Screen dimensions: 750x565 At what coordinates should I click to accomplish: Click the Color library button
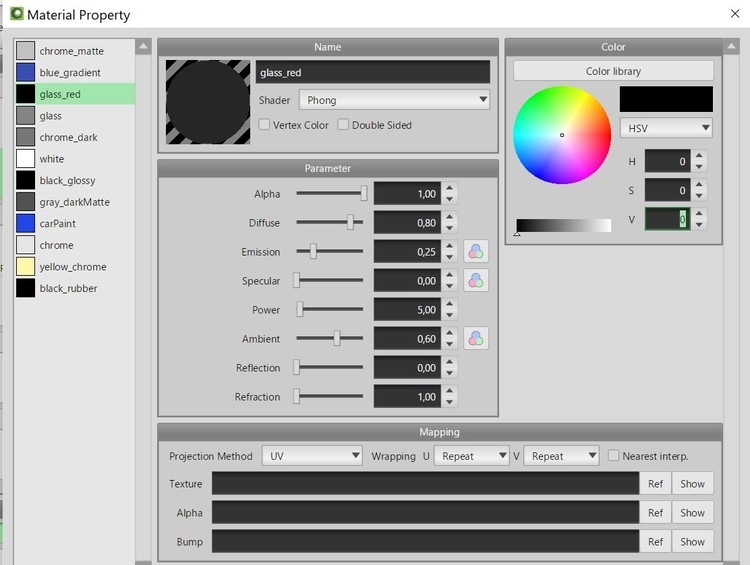(613, 71)
